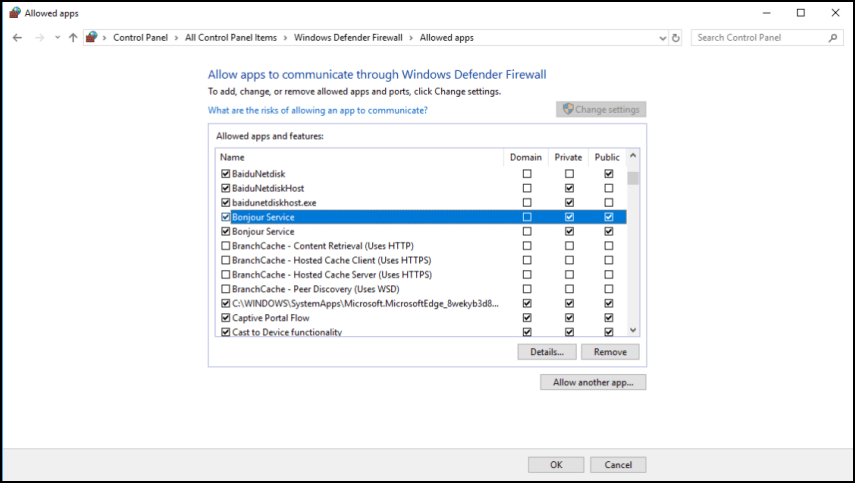The width and height of the screenshot is (855, 483).
Task: Open the Control Panel breadcrumb
Action: (140, 38)
